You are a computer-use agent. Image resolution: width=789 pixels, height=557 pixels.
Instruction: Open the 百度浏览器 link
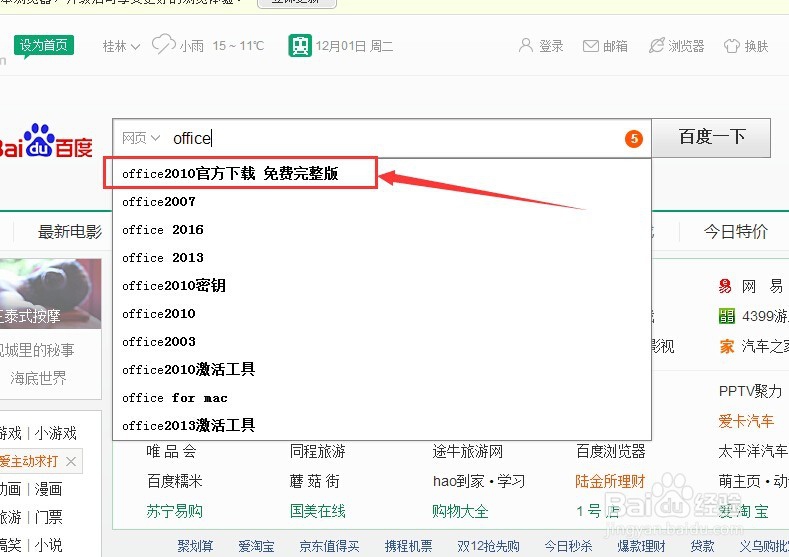click(611, 451)
